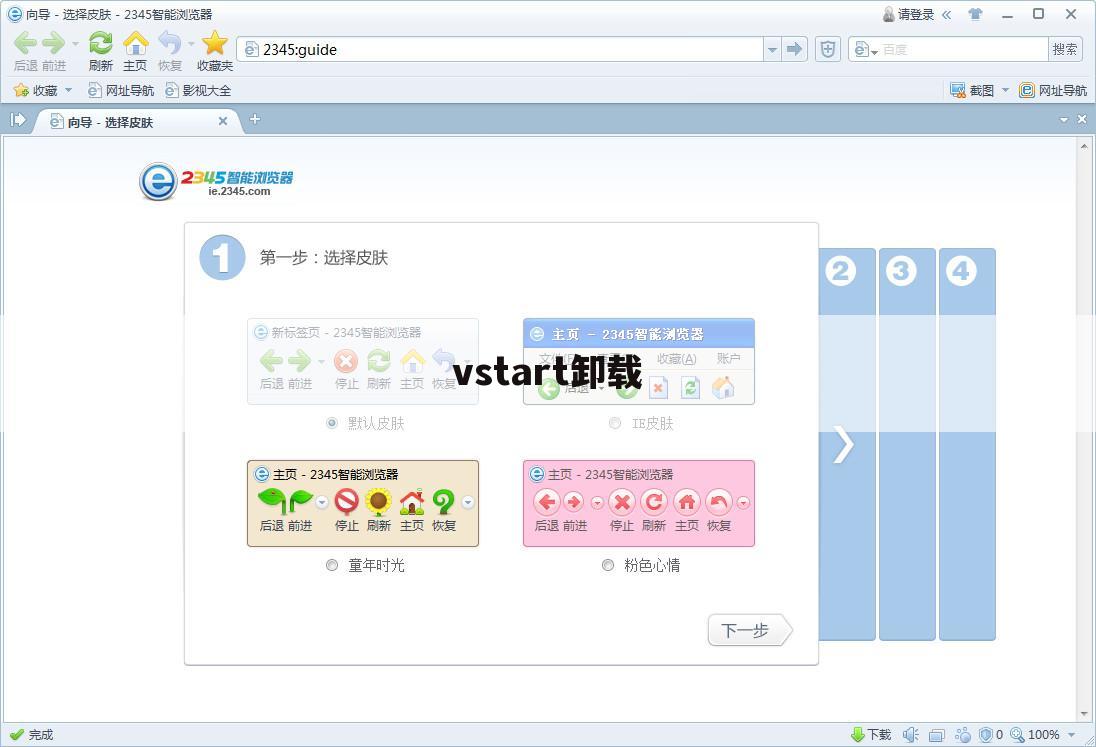The height and width of the screenshot is (747, 1096).
Task: Close the 向导 - 选择皮肤 tab
Action: 223,121
